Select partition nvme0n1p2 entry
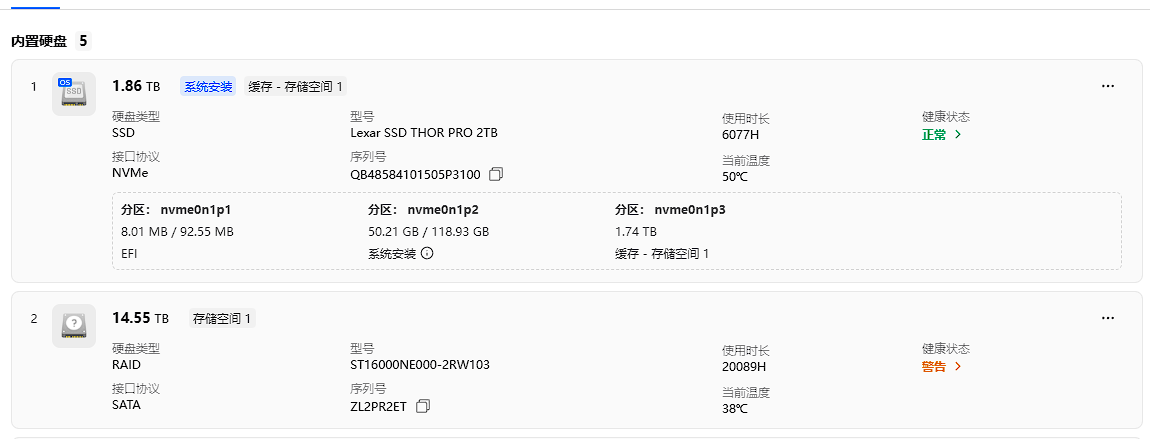This screenshot has height=439, width=1150. click(x=430, y=210)
